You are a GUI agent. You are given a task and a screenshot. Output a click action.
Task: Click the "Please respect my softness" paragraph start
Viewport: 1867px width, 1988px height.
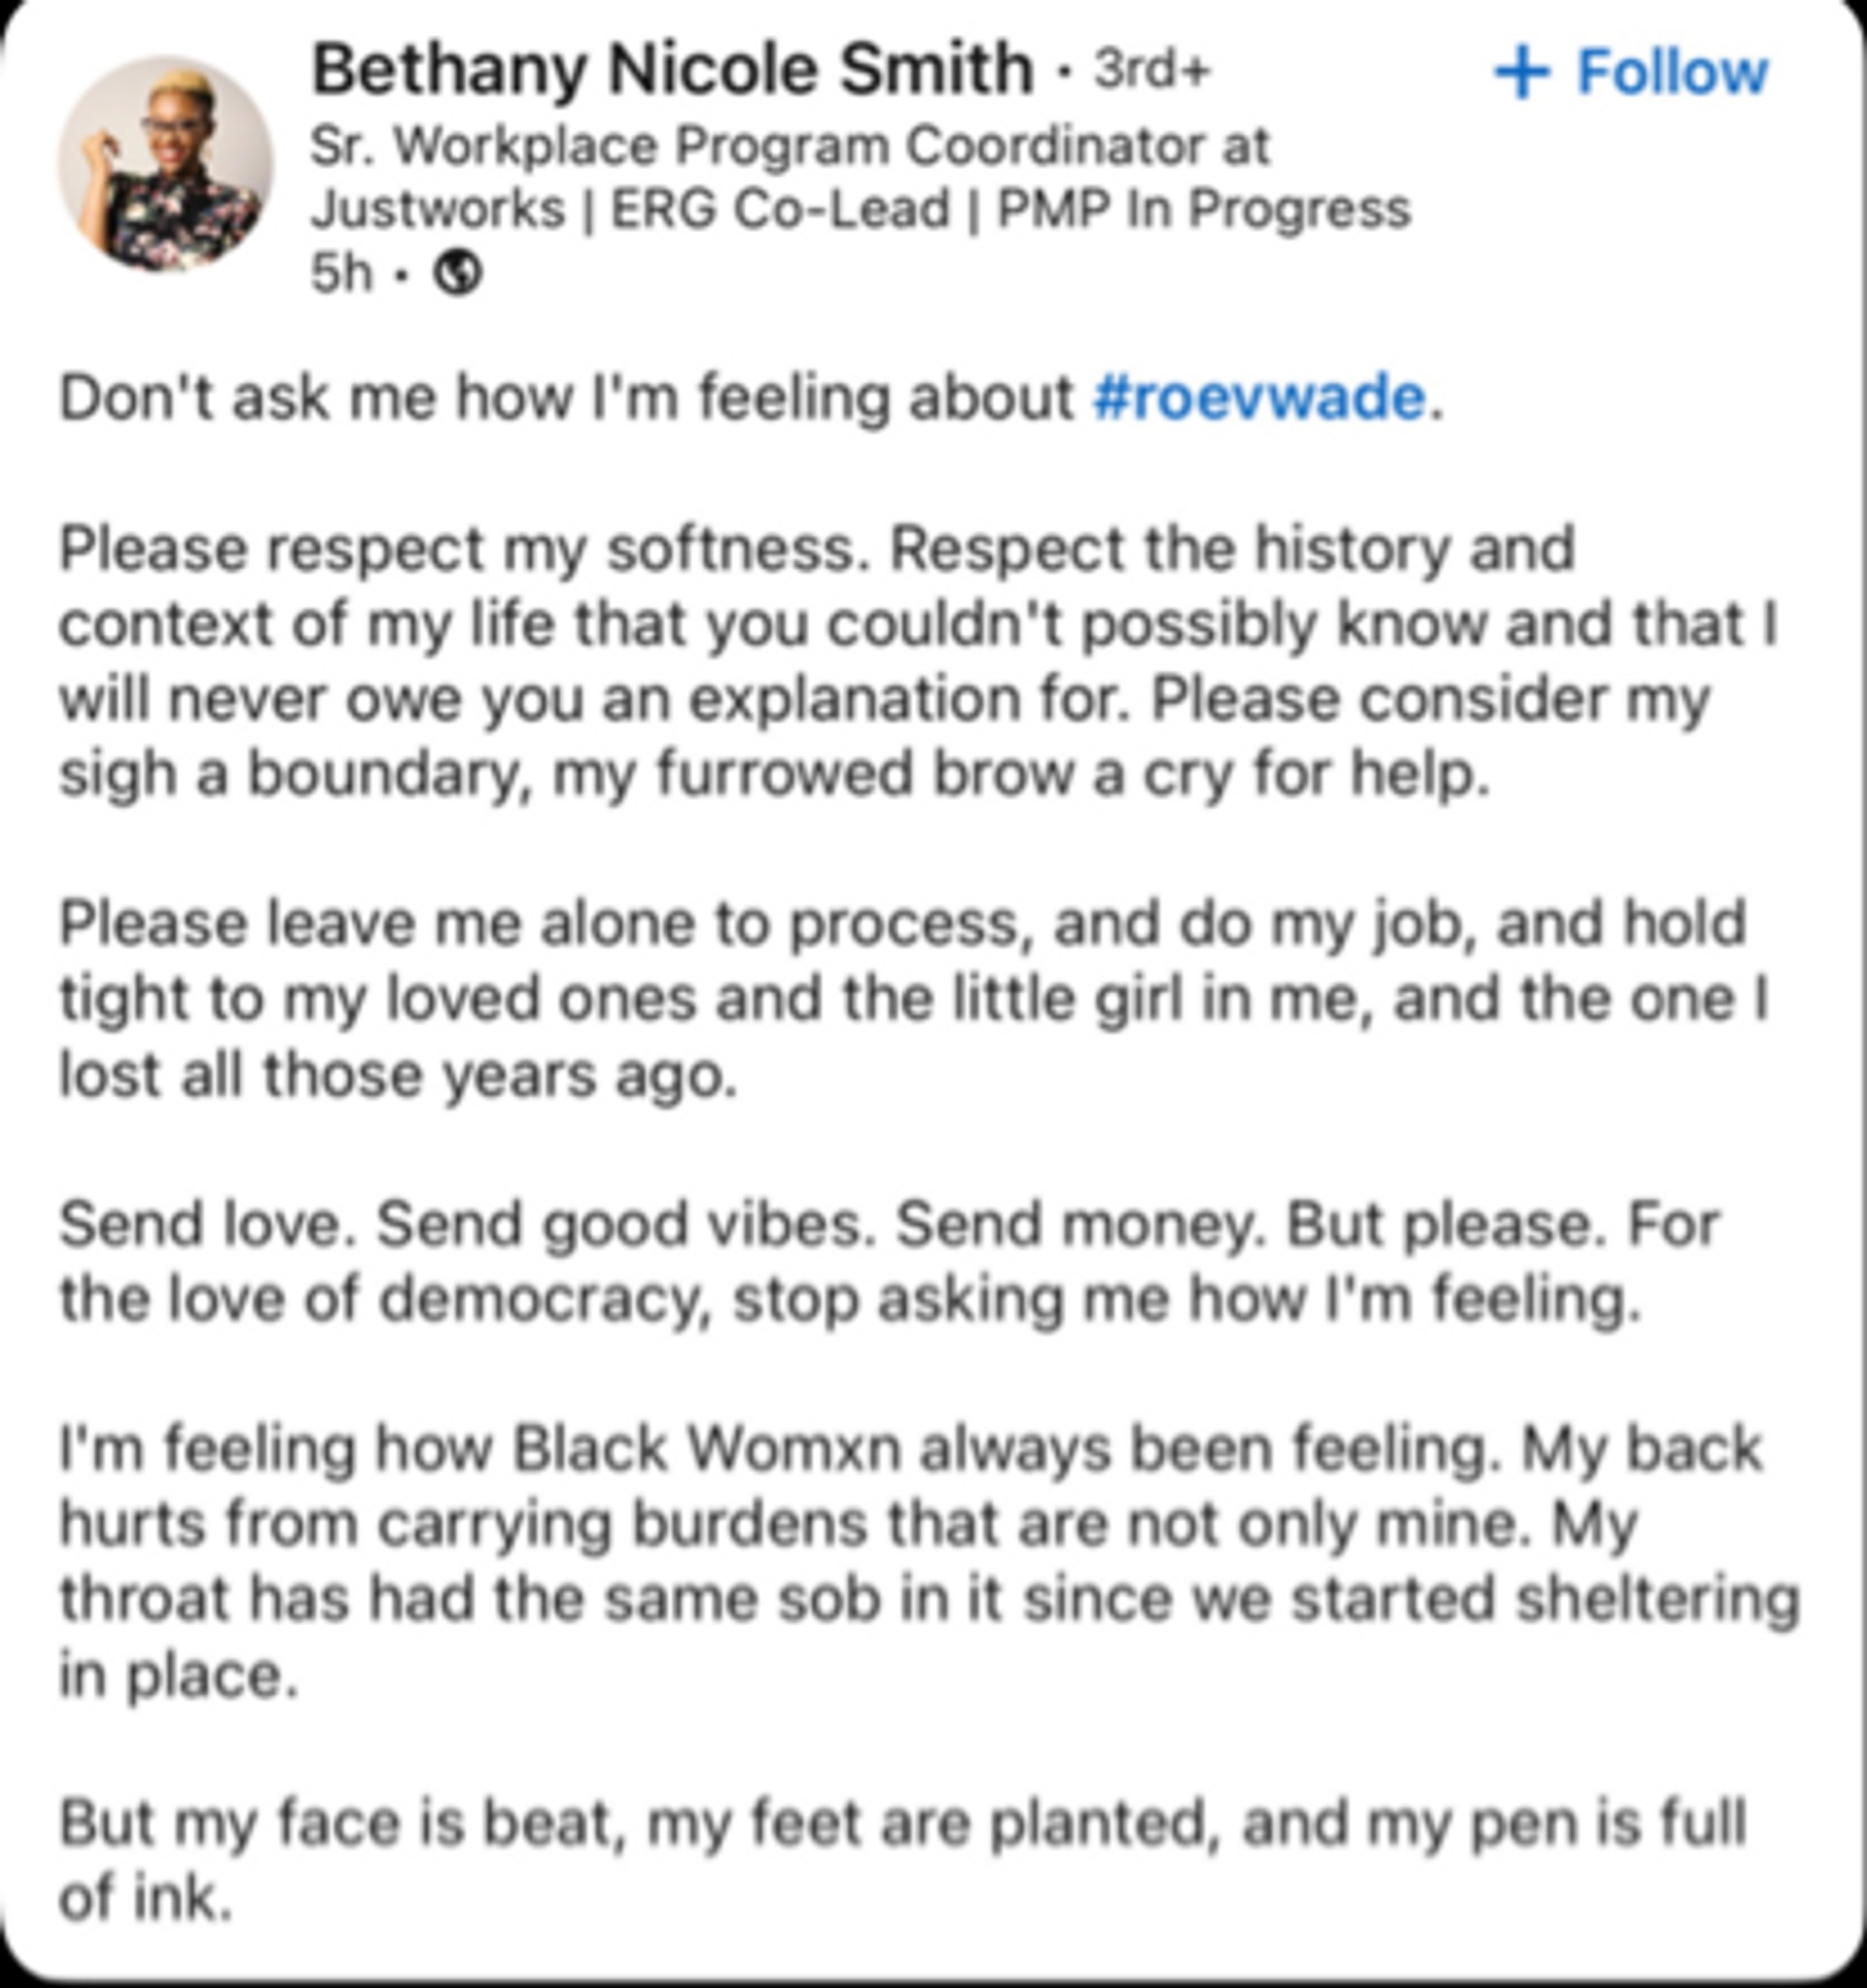[464, 549]
